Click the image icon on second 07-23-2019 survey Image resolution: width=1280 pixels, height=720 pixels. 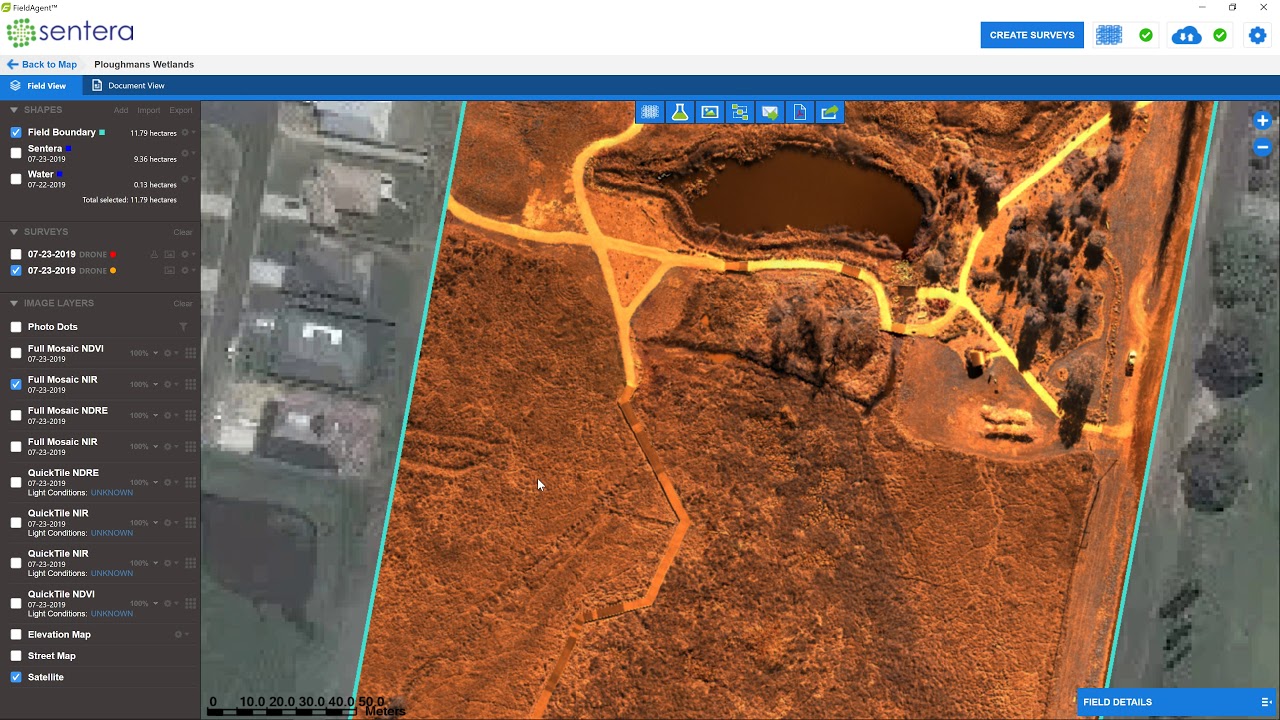170,270
